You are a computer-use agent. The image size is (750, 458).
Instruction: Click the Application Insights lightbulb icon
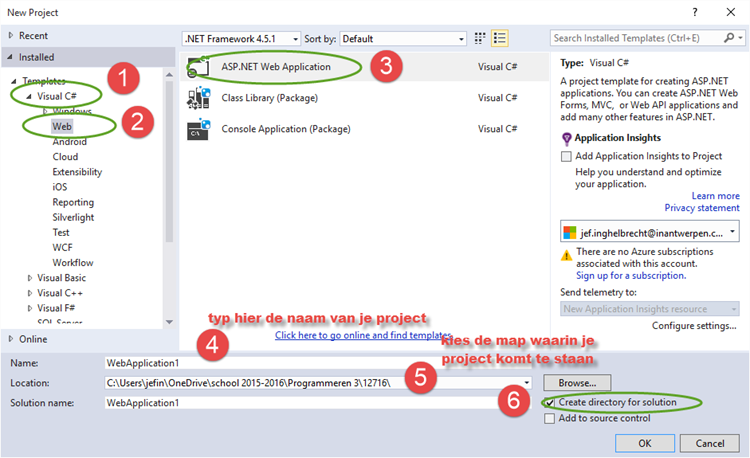pos(566,139)
